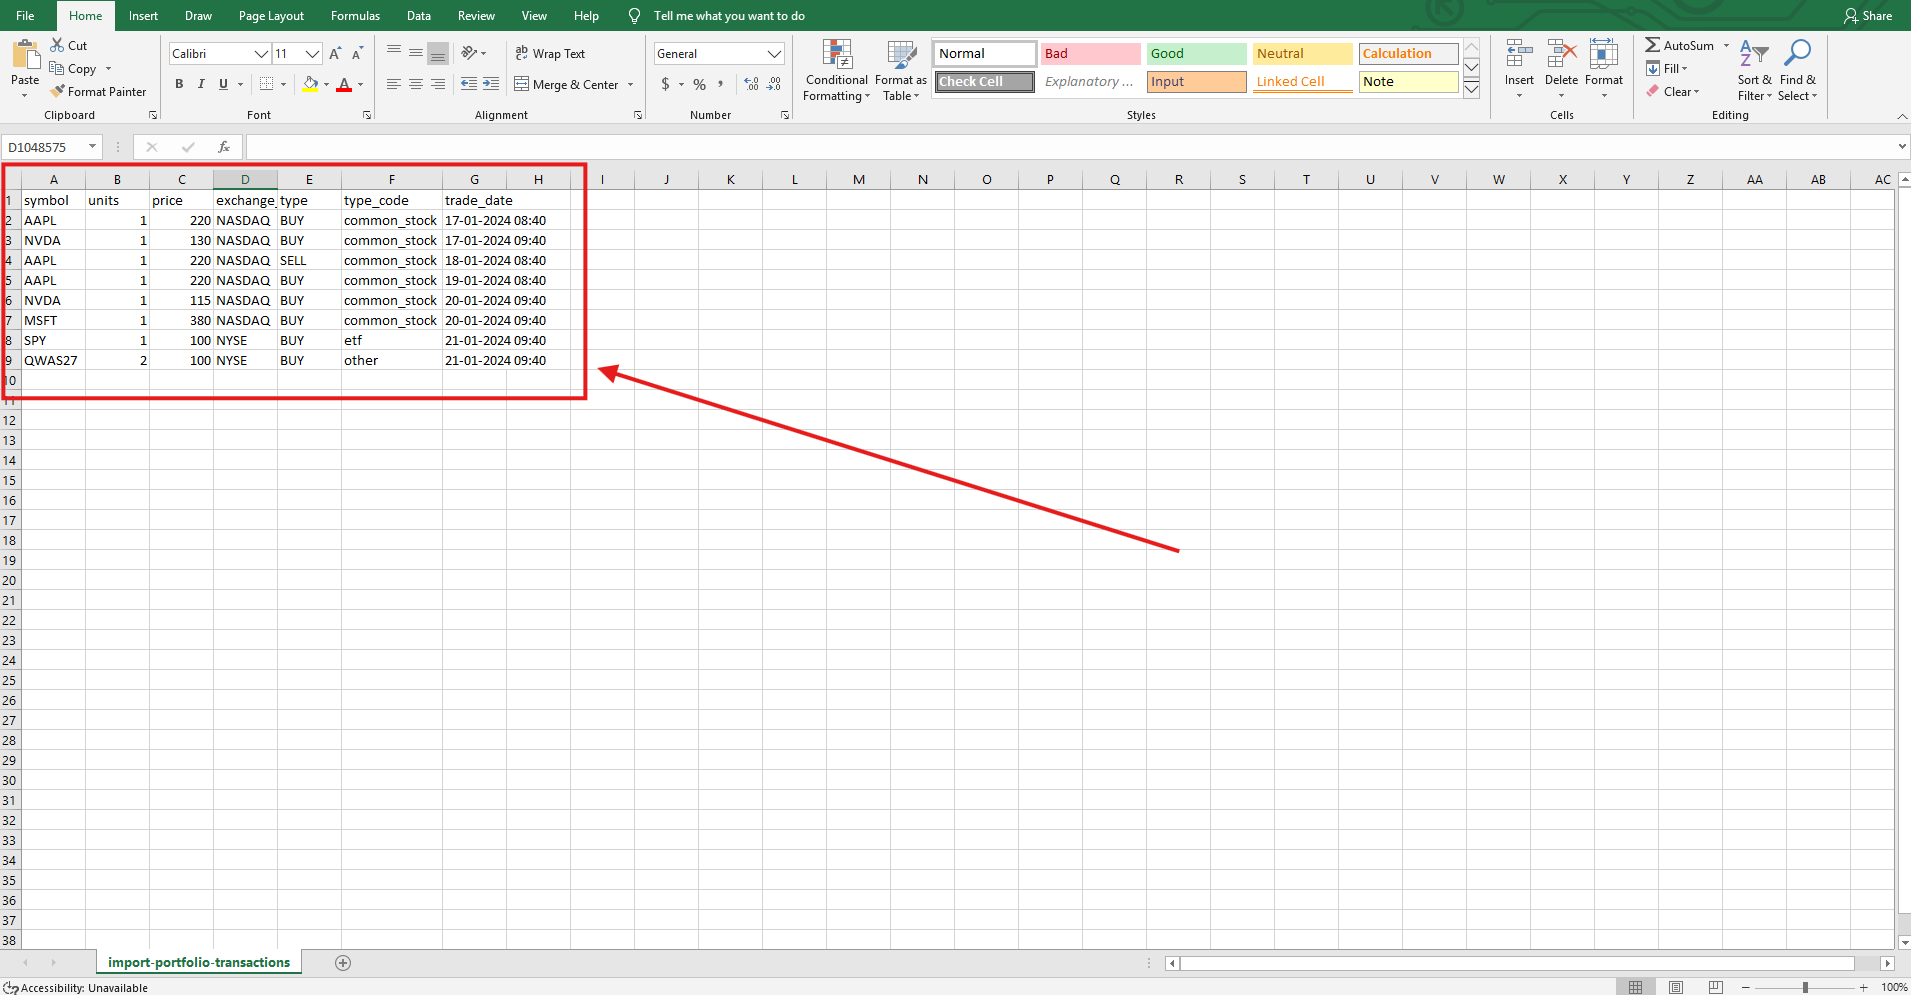Switch to the Insert ribbon tab
Image resolution: width=1911 pixels, height=995 pixels.
143,16
